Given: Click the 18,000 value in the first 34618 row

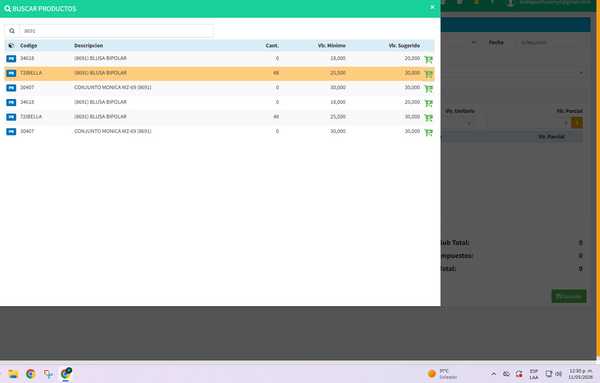Looking at the screenshot, I should click(x=338, y=58).
